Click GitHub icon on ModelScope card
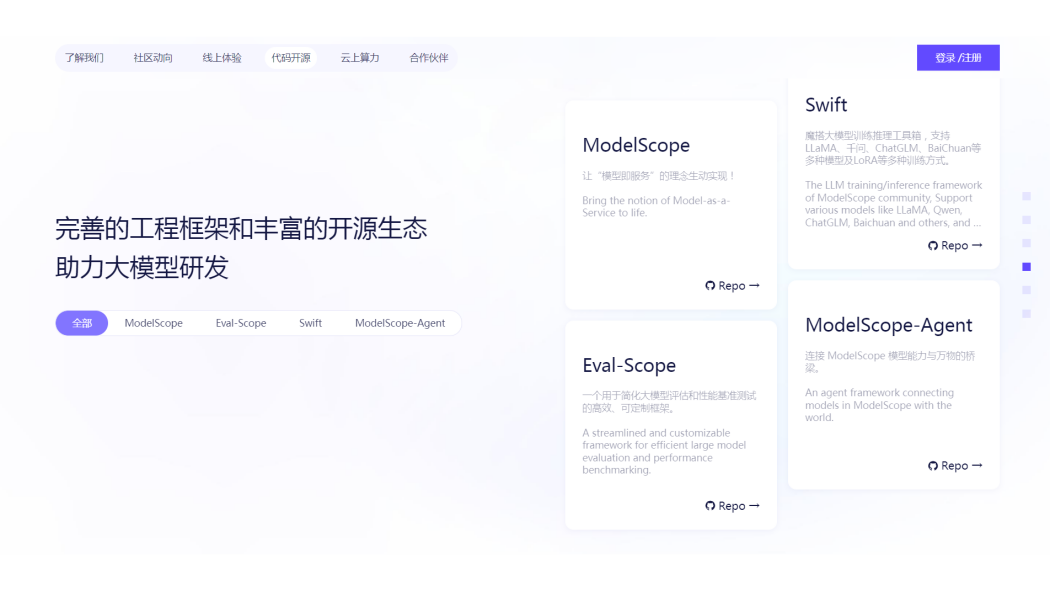Screen dimensions: 1050x591 click(710, 286)
